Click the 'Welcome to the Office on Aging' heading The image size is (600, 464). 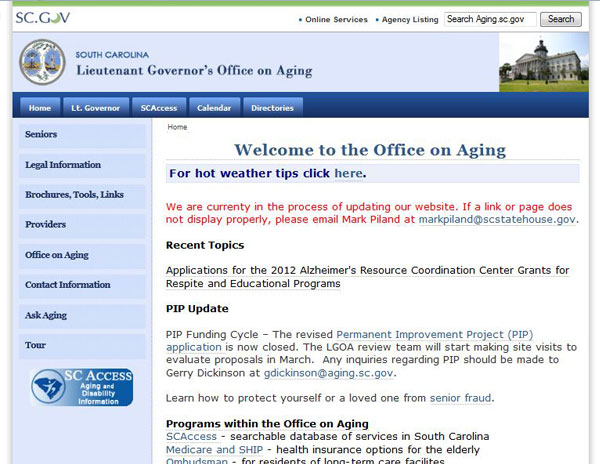point(370,150)
